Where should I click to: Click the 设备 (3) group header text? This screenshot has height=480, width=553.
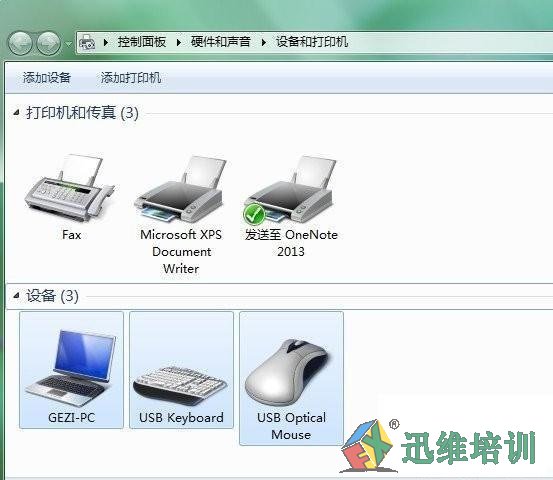click(x=52, y=296)
